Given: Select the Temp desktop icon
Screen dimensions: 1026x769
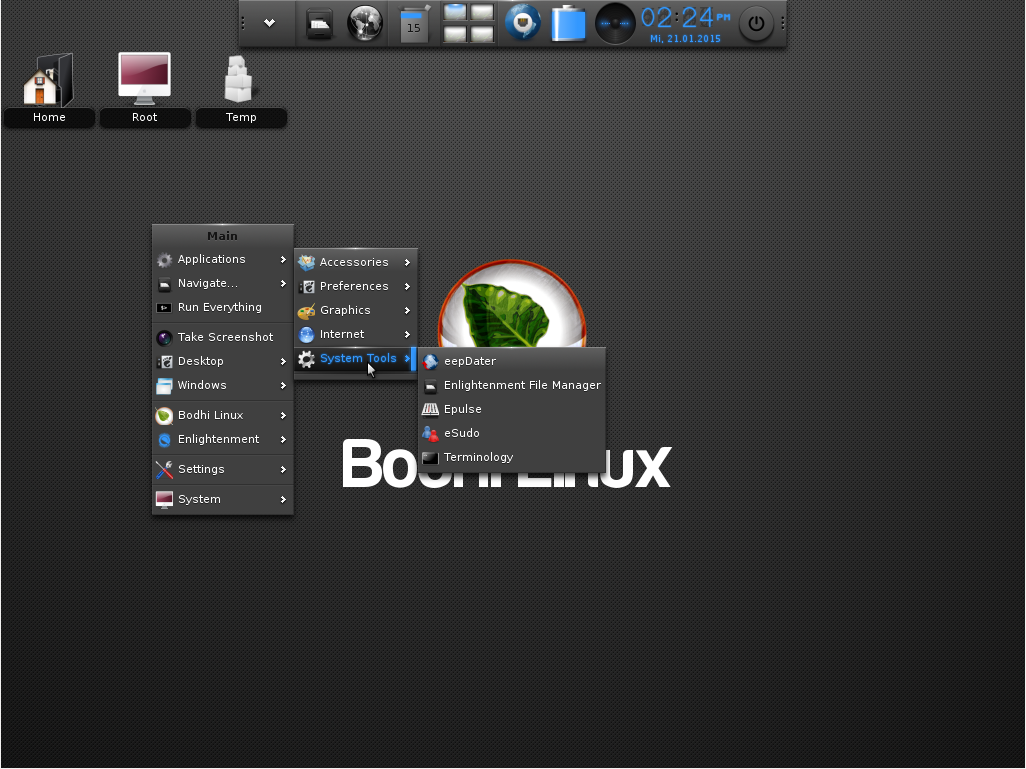Looking at the screenshot, I should [x=241, y=90].
